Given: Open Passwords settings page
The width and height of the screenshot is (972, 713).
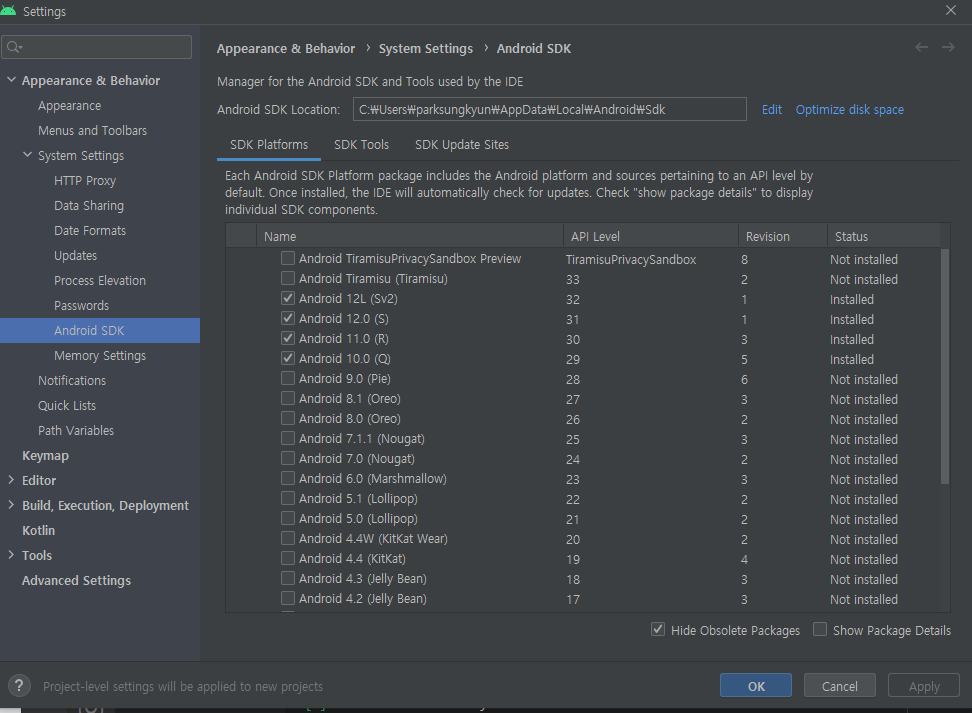Looking at the screenshot, I should point(81,306).
